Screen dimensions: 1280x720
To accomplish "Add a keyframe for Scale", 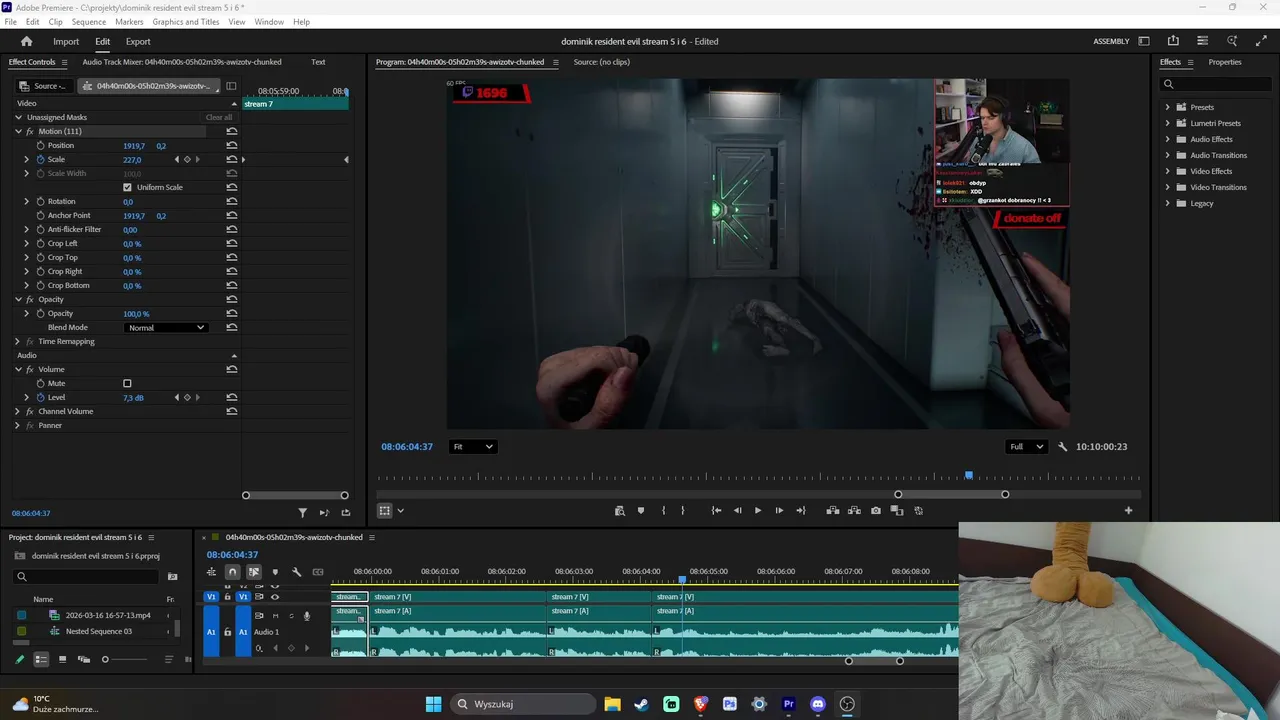I will [187, 159].
